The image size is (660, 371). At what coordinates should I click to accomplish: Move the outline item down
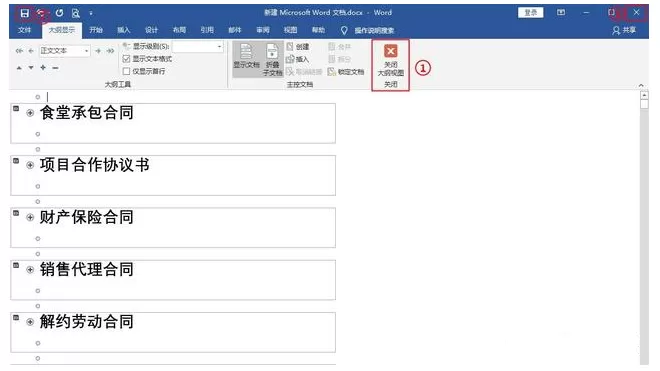[31, 67]
